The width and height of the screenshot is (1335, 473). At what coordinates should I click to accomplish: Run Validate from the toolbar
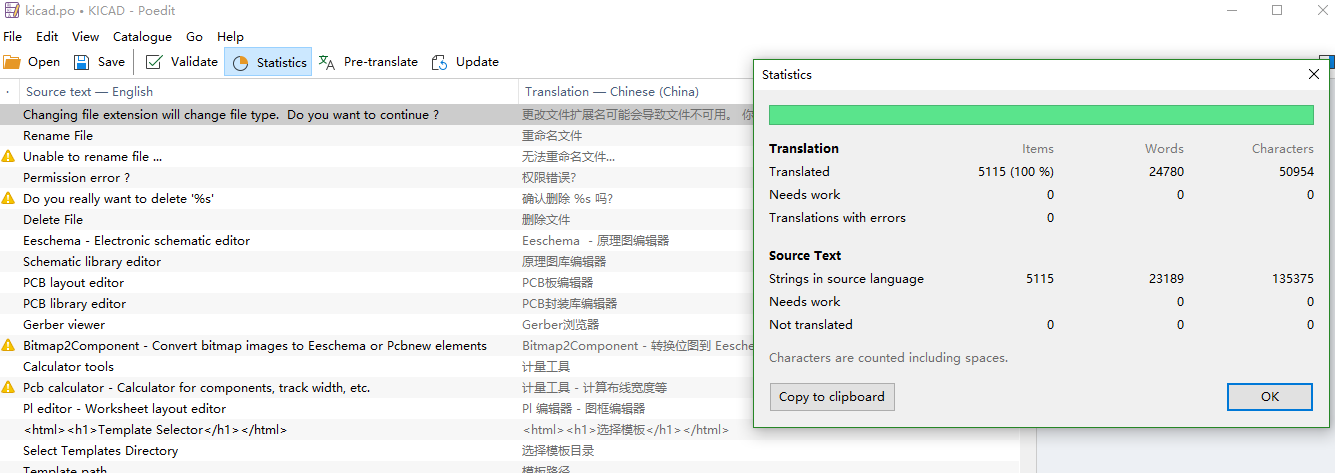pyautogui.click(x=181, y=62)
